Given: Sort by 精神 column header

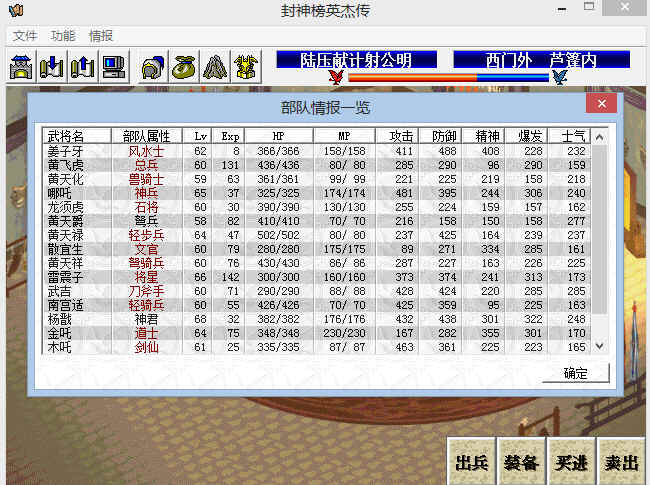Looking at the screenshot, I should click(x=484, y=136).
